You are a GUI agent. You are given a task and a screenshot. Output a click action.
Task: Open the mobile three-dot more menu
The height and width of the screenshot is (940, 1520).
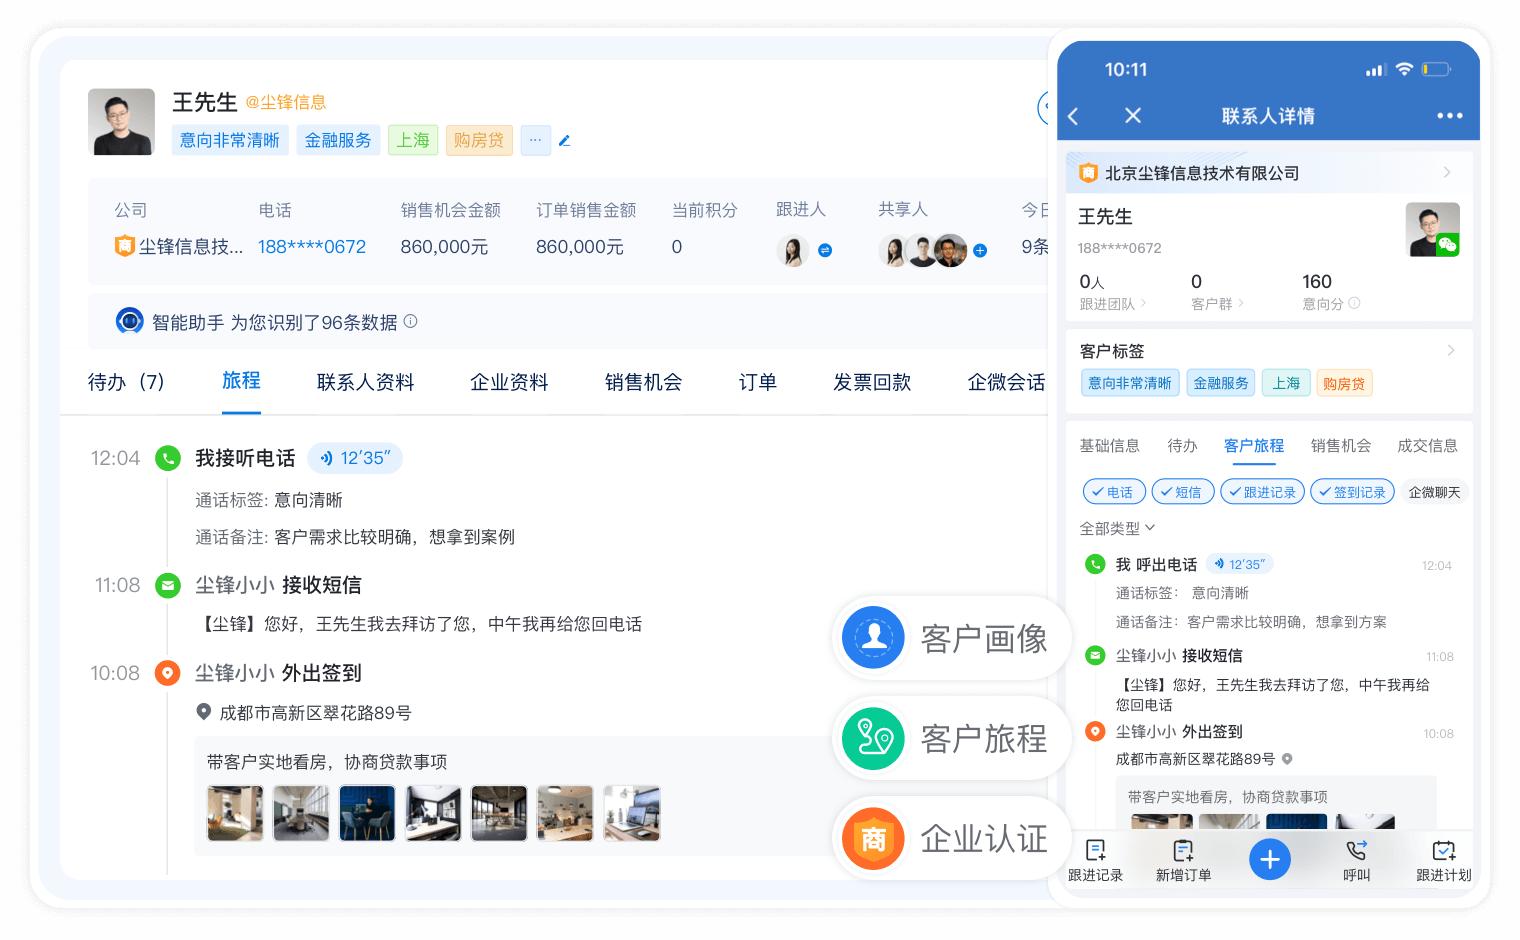tap(1449, 116)
